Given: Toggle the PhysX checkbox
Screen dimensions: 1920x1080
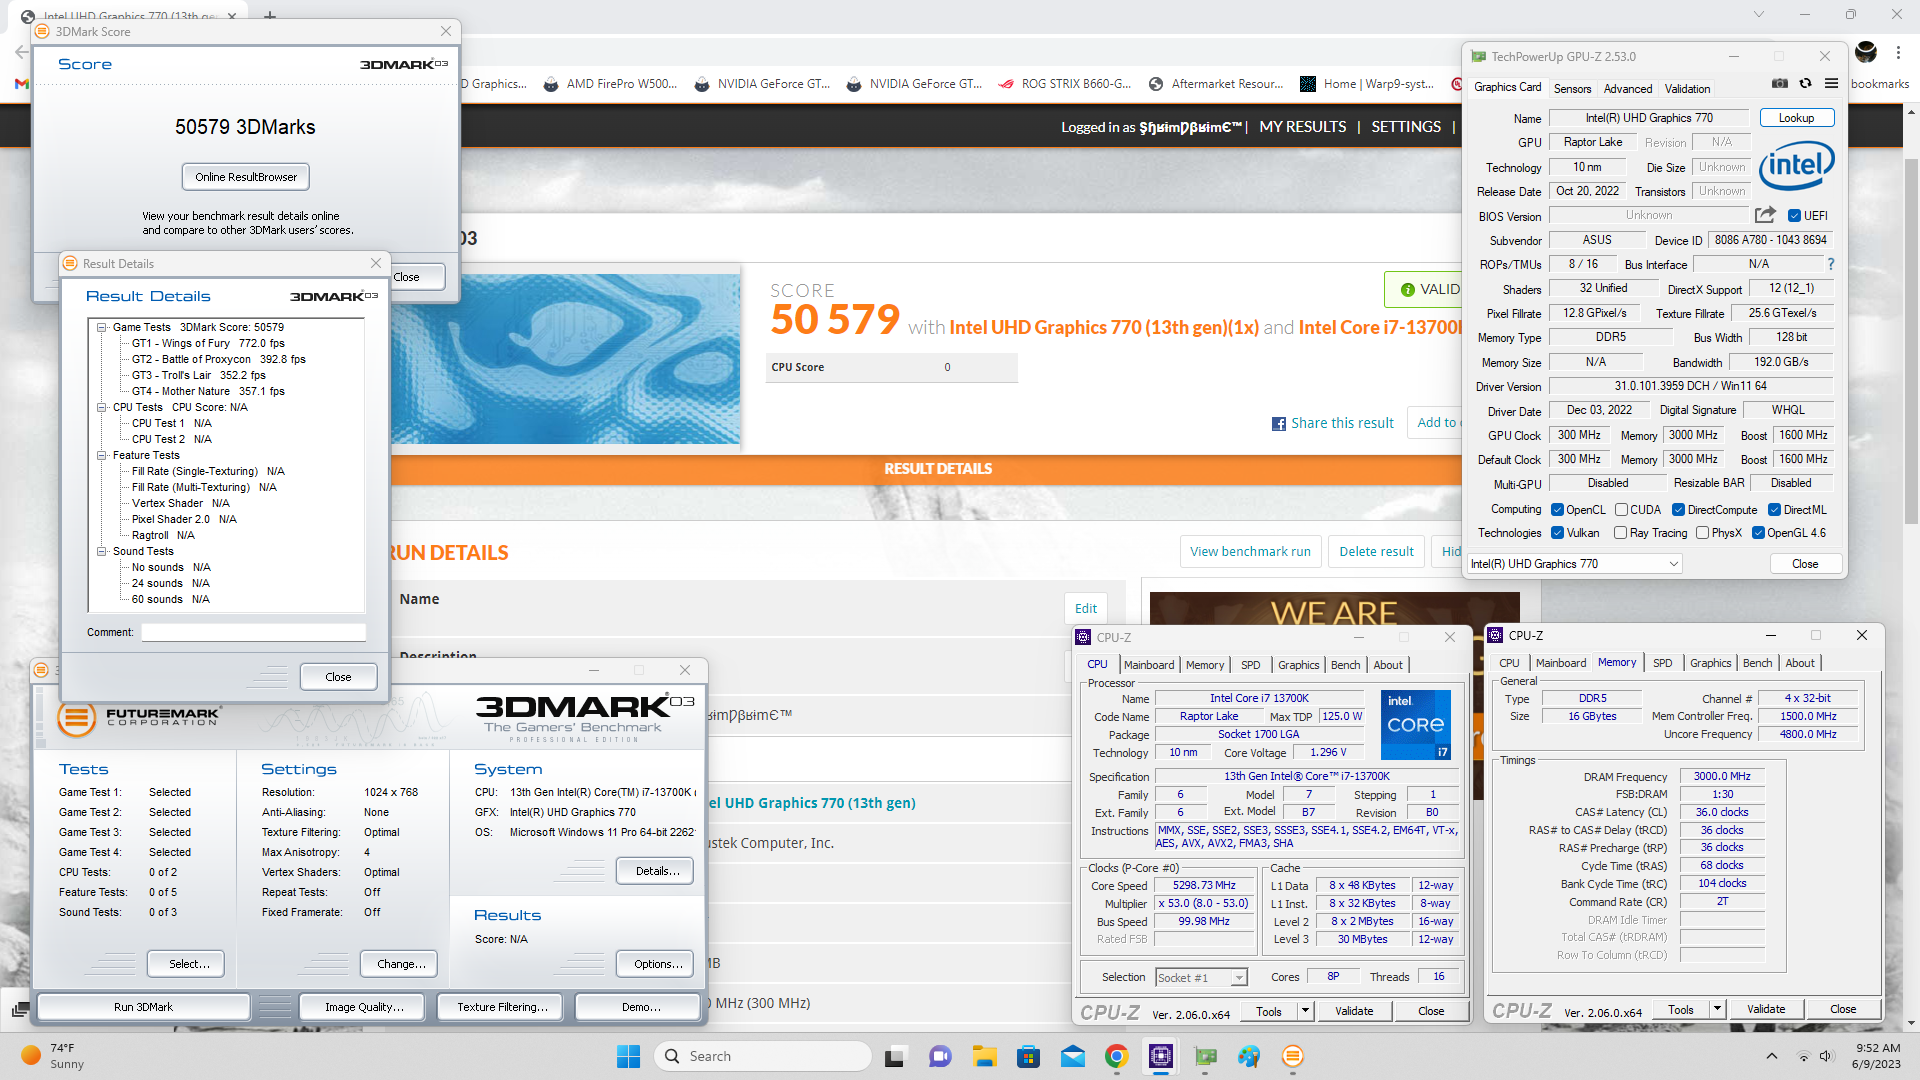Looking at the screenshot, I should [1702, 533].
